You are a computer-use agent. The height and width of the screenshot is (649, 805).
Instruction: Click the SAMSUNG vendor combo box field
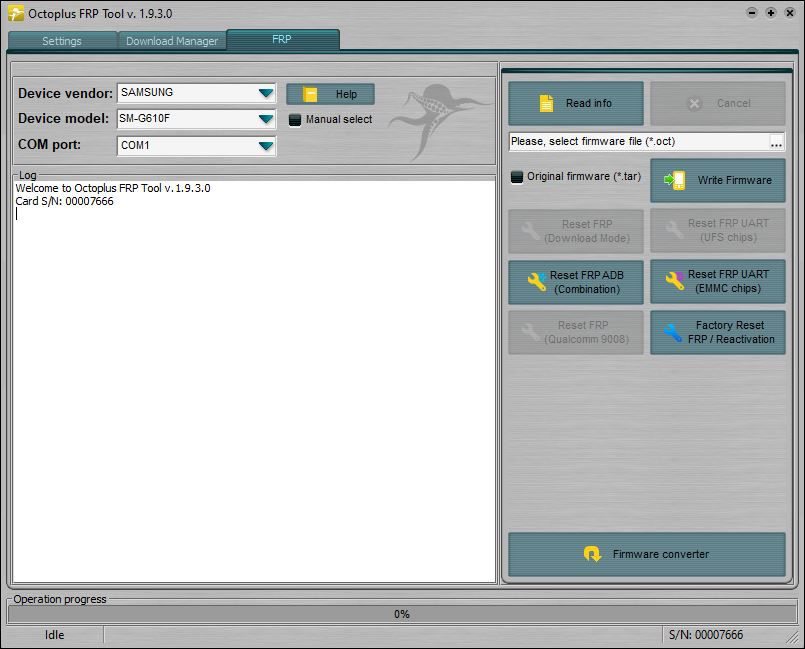click(197, 93)
